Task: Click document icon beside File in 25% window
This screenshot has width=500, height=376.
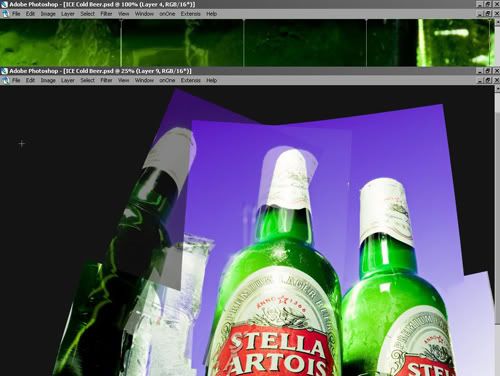Action: (5, 80)
